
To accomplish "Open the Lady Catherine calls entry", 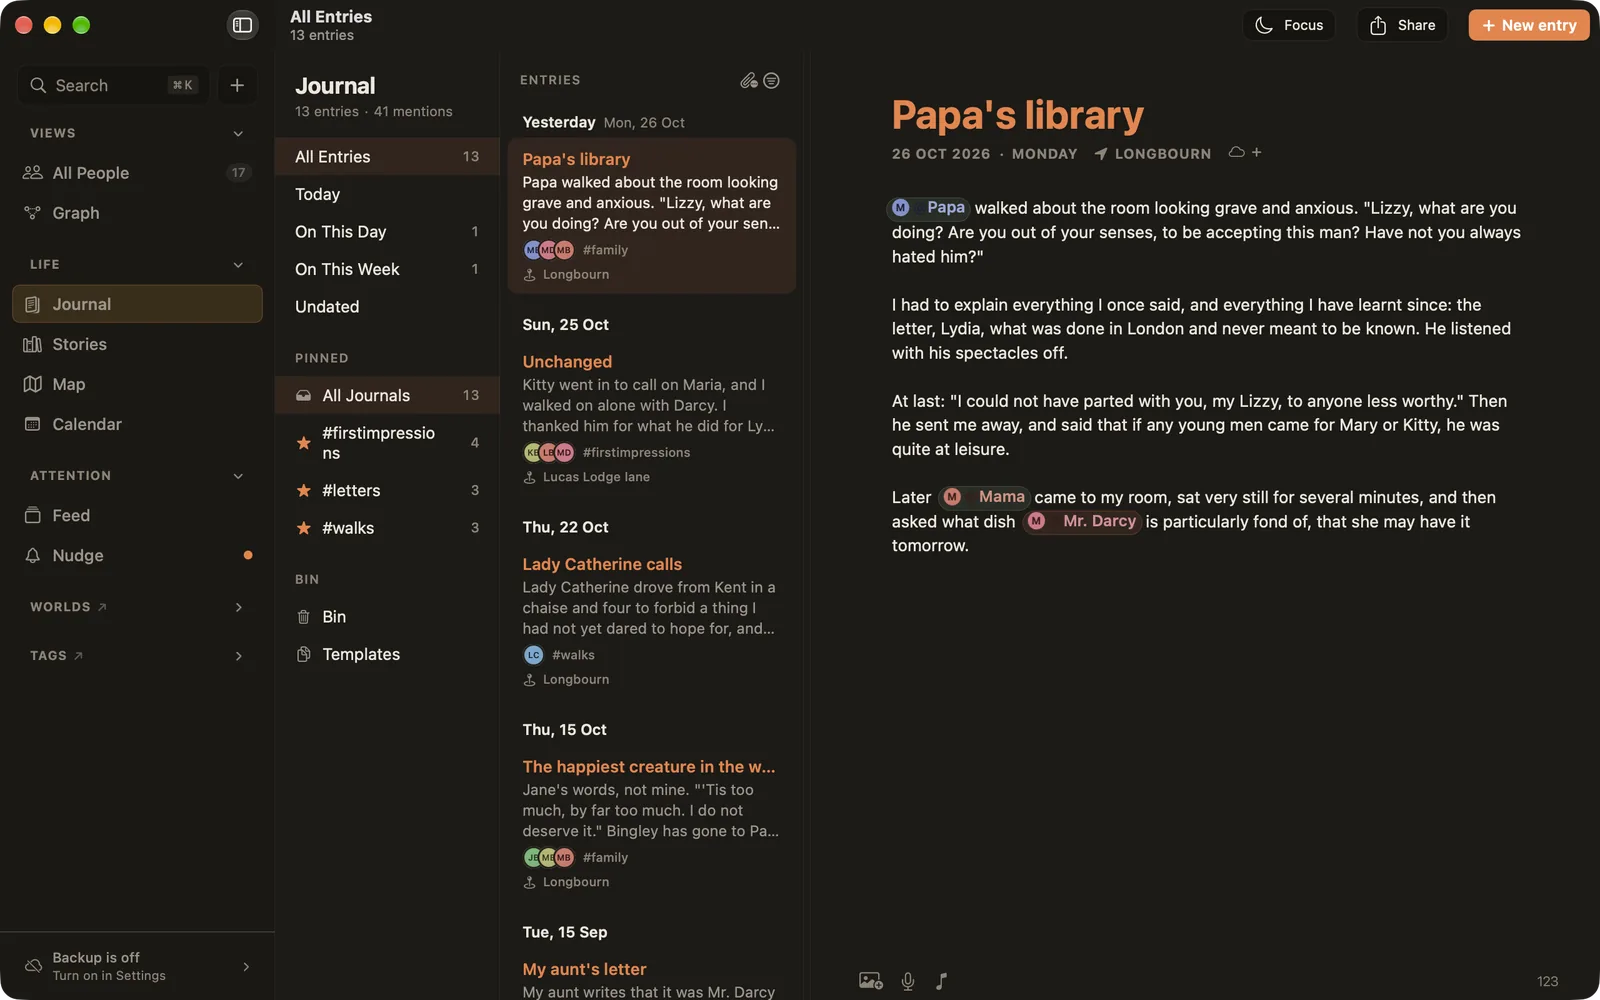I will pyautogui.click(x=651, y=621).
